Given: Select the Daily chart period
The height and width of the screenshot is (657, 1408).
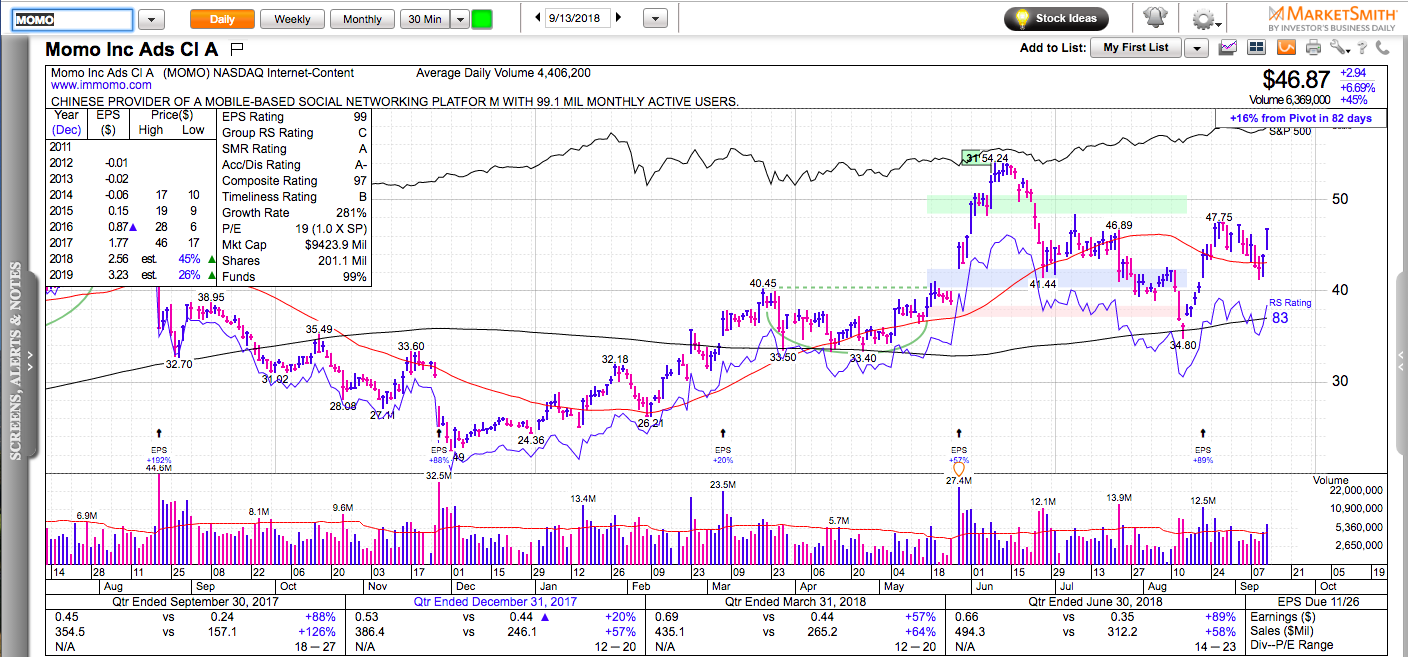Looking at the screenshot, I should tap(222, 19).
